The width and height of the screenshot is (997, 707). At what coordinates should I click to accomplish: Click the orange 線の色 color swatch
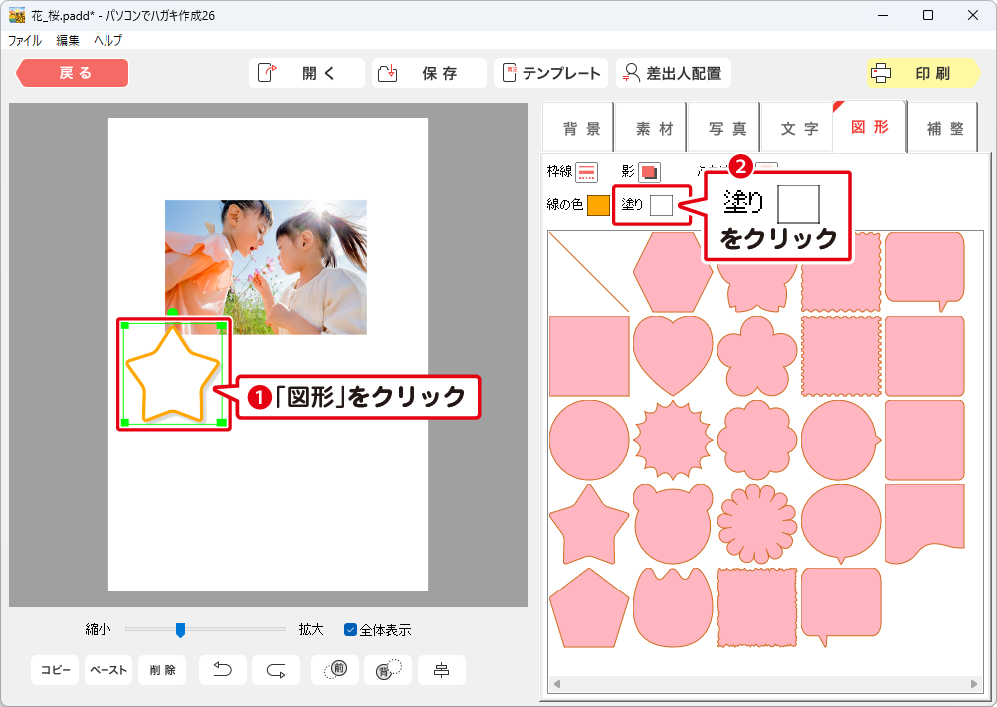[x=598, y=205]
